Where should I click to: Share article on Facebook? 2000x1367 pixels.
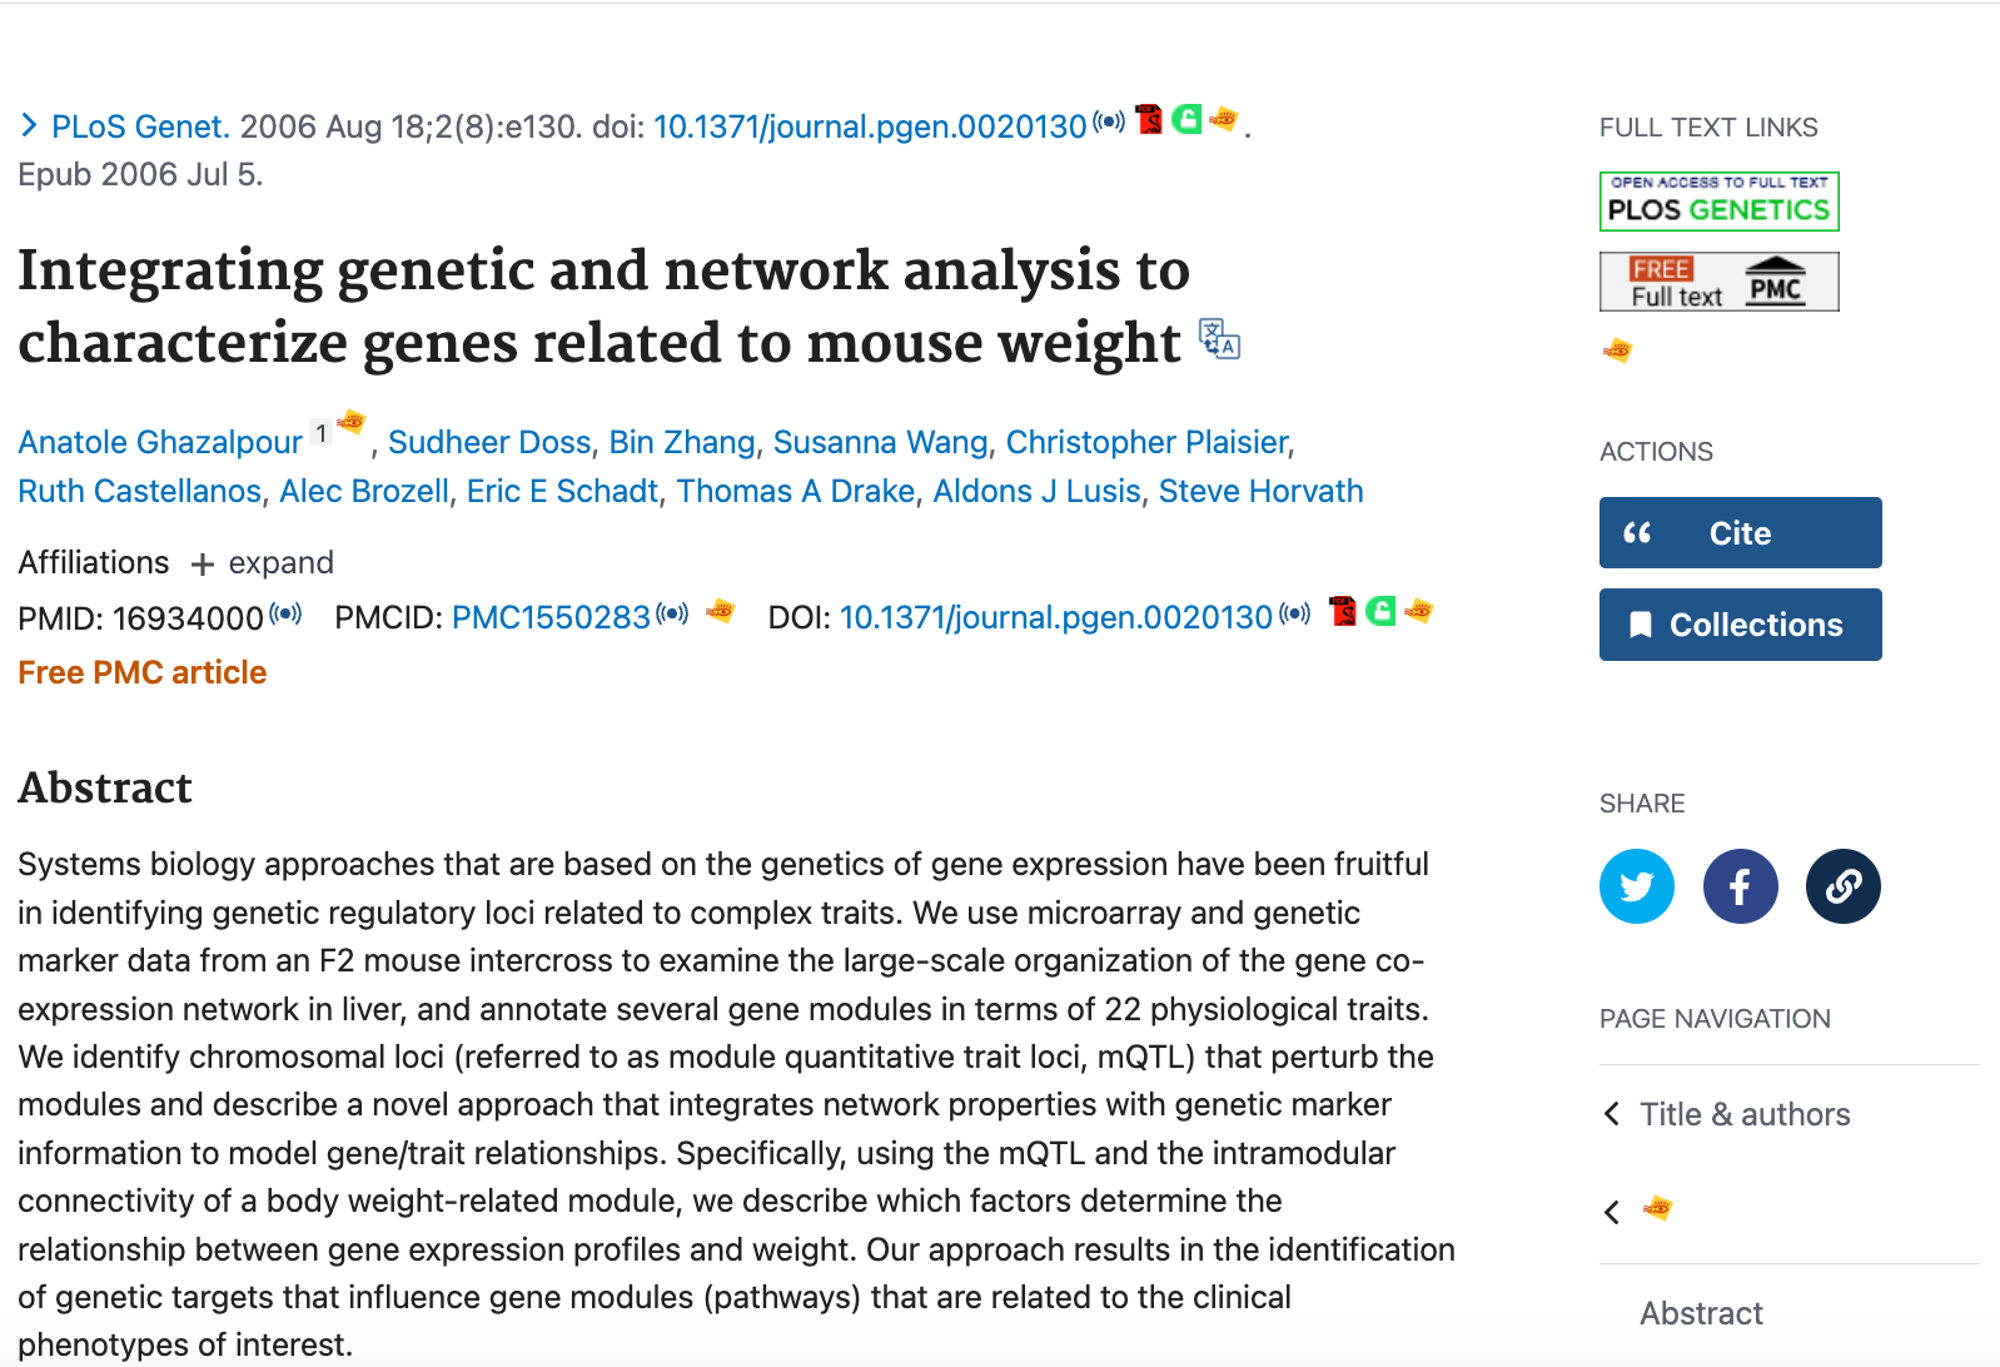click(1740, 886)
